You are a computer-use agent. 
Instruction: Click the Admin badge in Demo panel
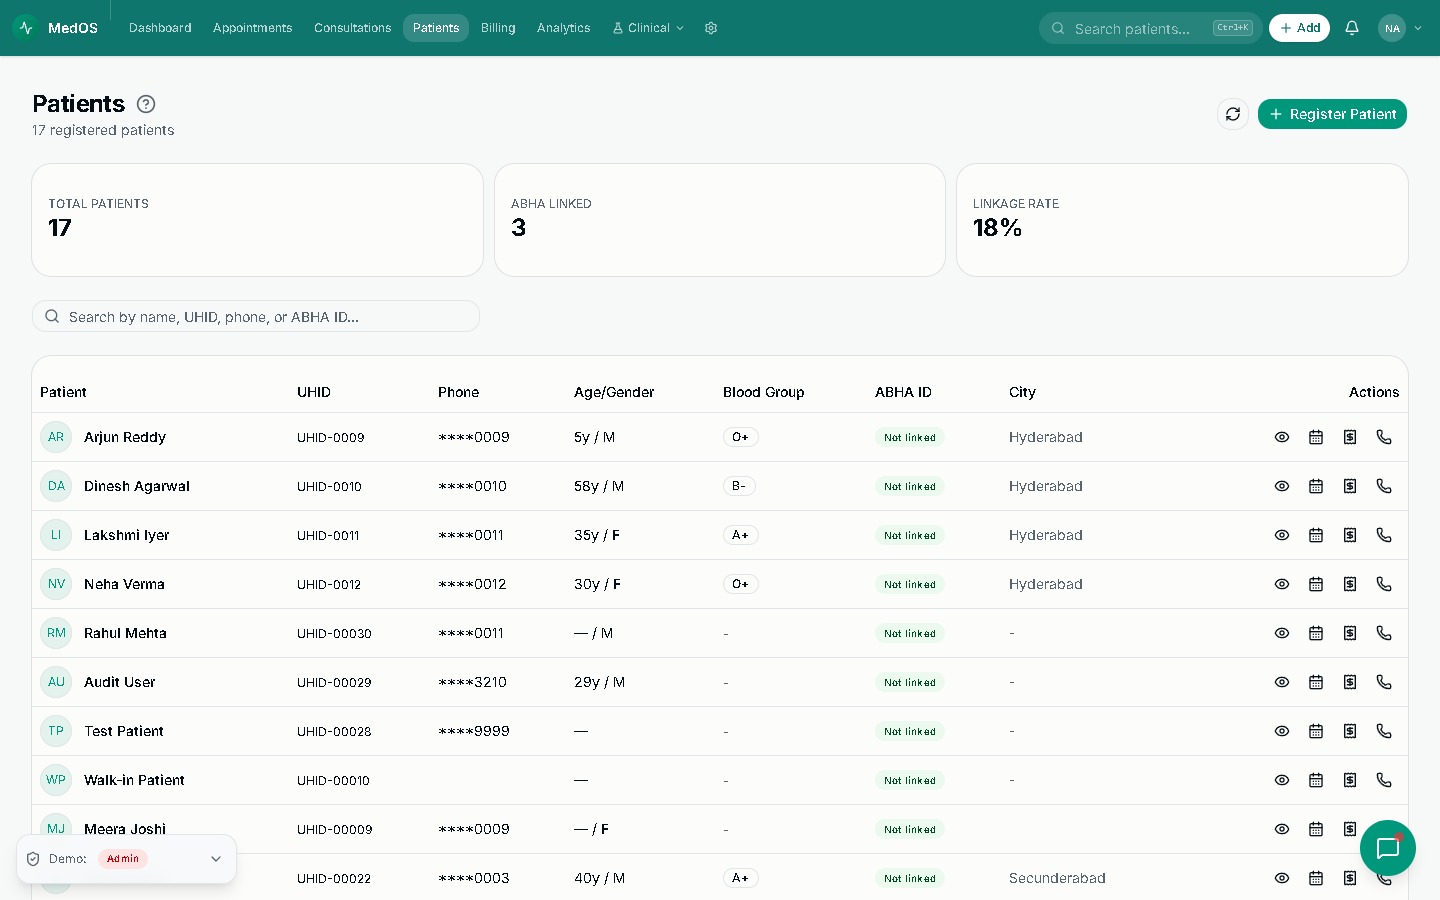coord(123,859)
